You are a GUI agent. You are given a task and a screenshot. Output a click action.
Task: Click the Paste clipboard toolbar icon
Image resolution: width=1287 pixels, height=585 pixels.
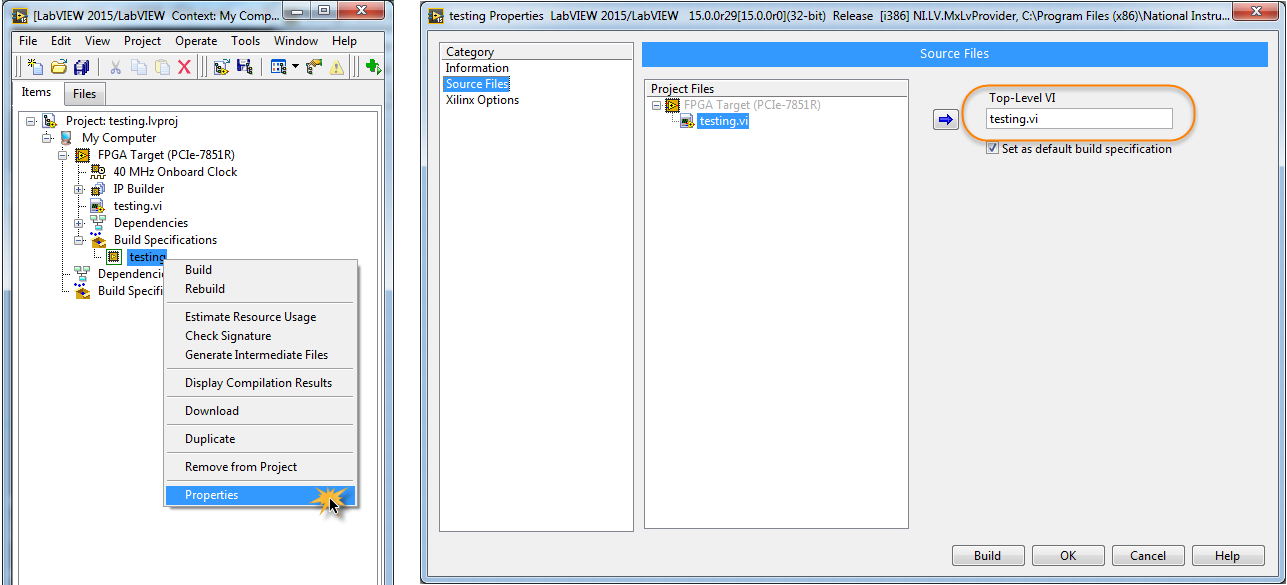pyautogui.click(x=162, y=67)
